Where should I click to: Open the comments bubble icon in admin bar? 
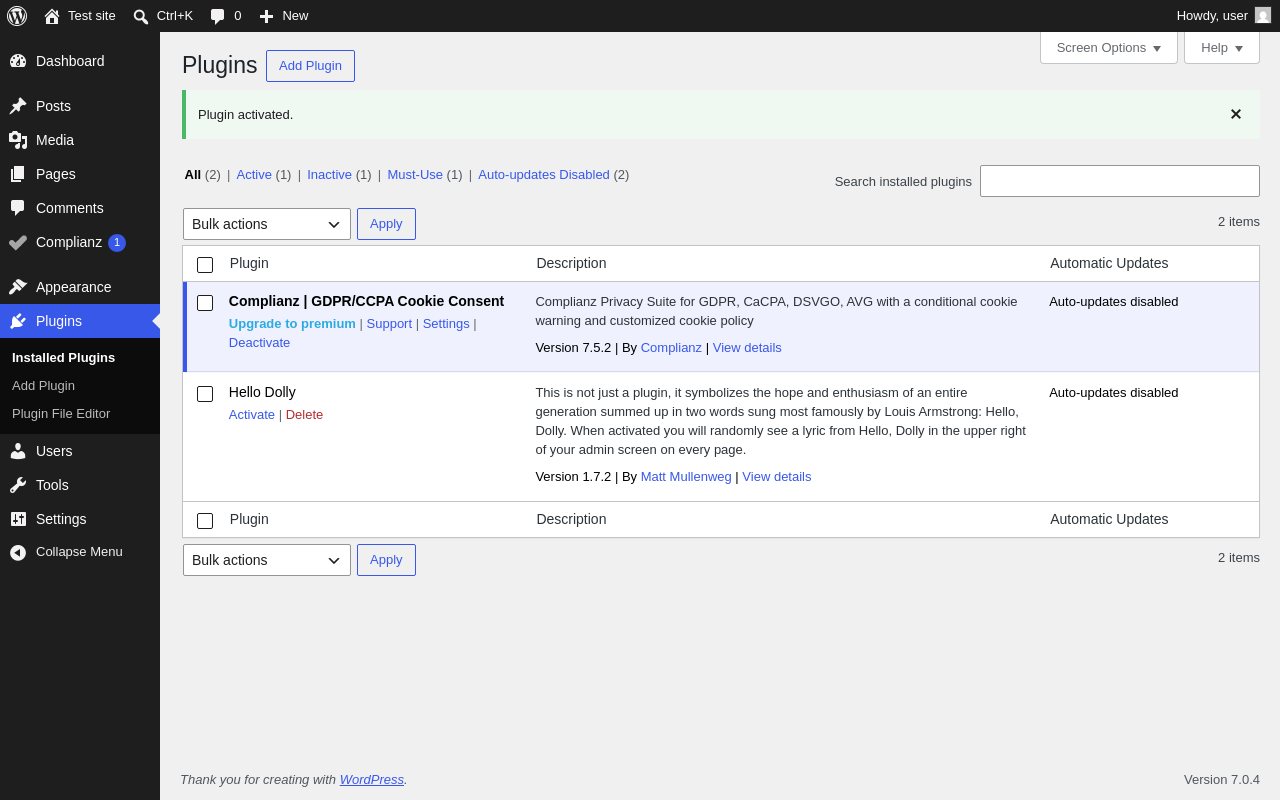(x=217, y=16)
